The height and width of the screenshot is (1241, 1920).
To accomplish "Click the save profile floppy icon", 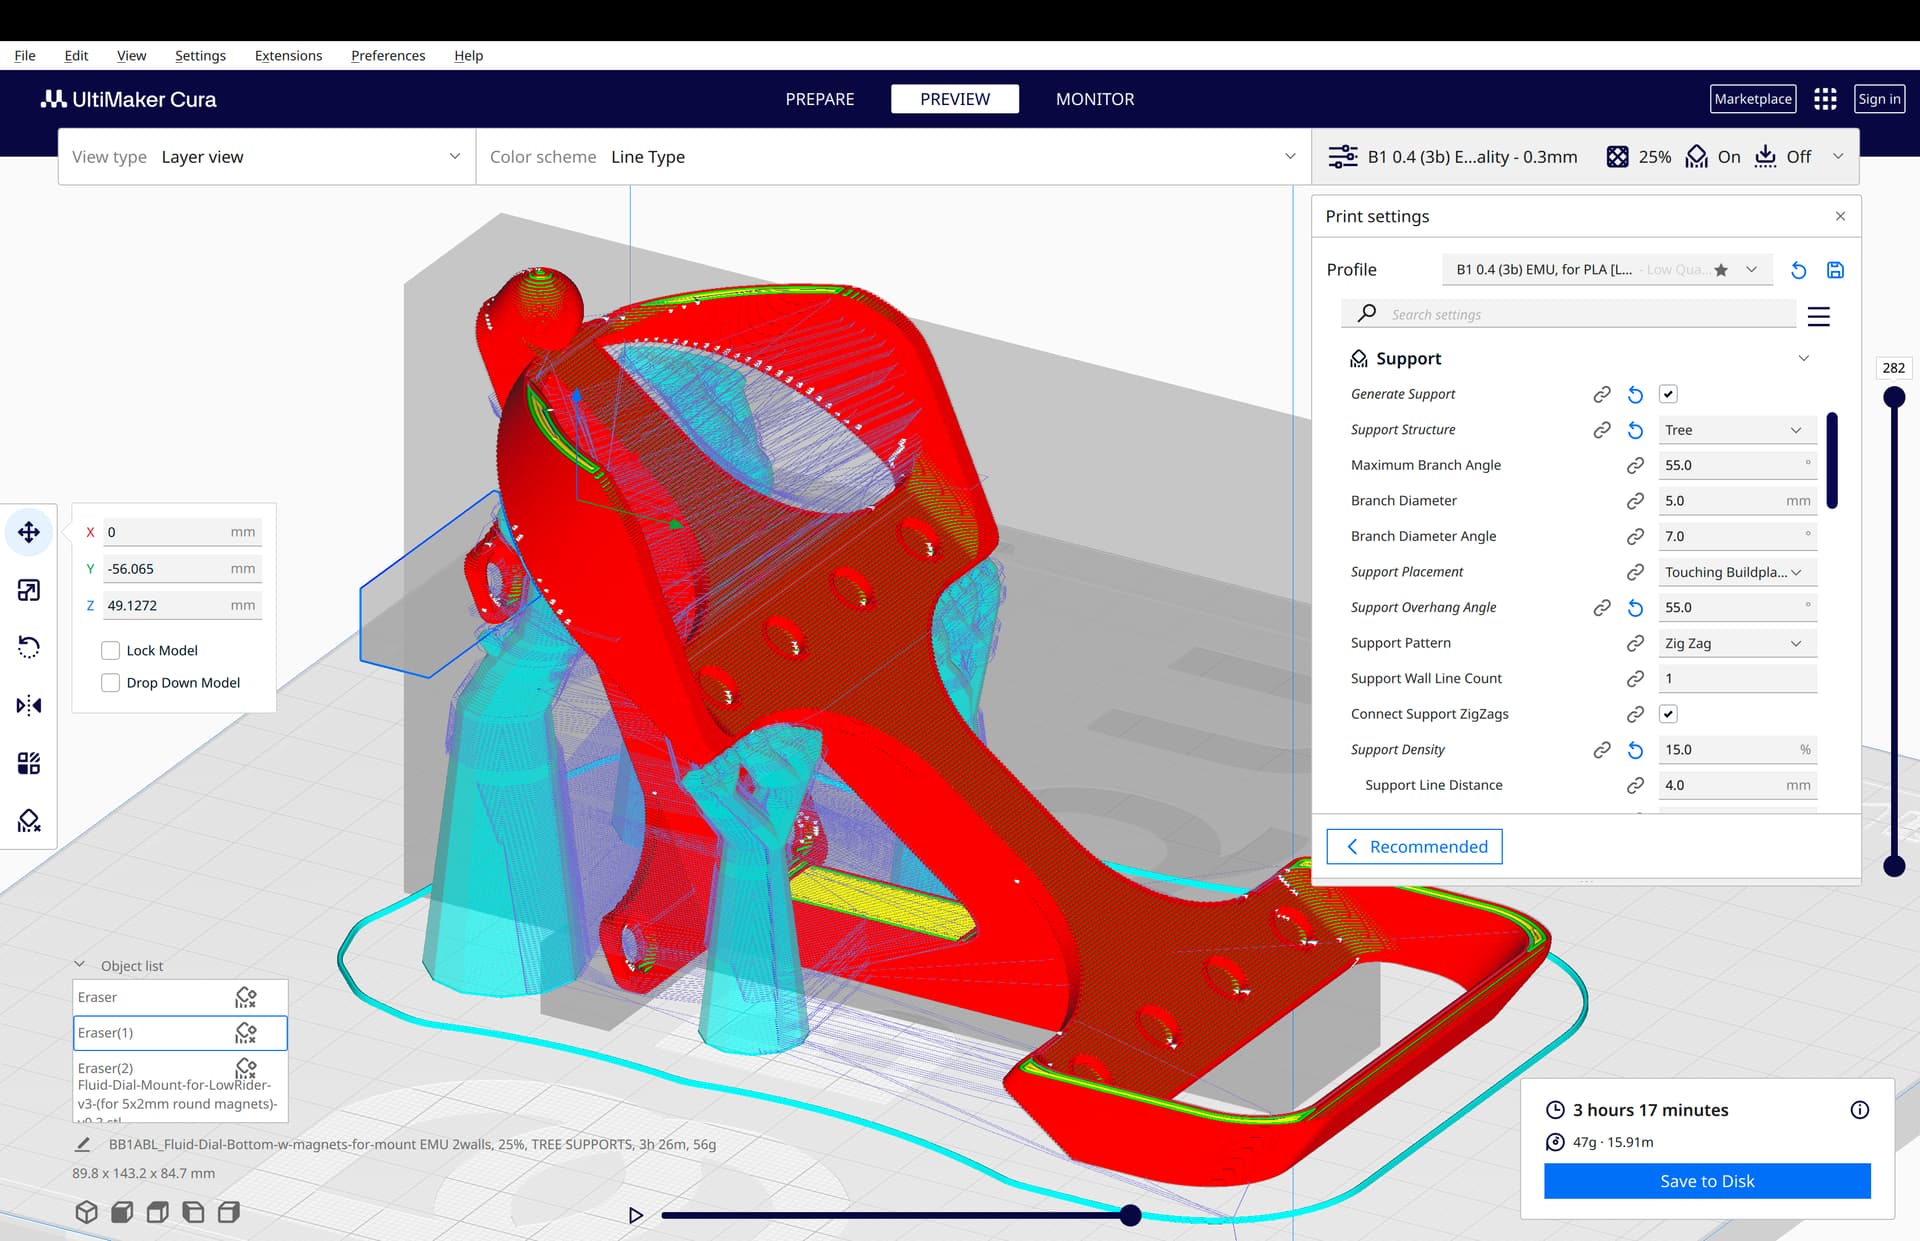I will (x=1835, y=270).
